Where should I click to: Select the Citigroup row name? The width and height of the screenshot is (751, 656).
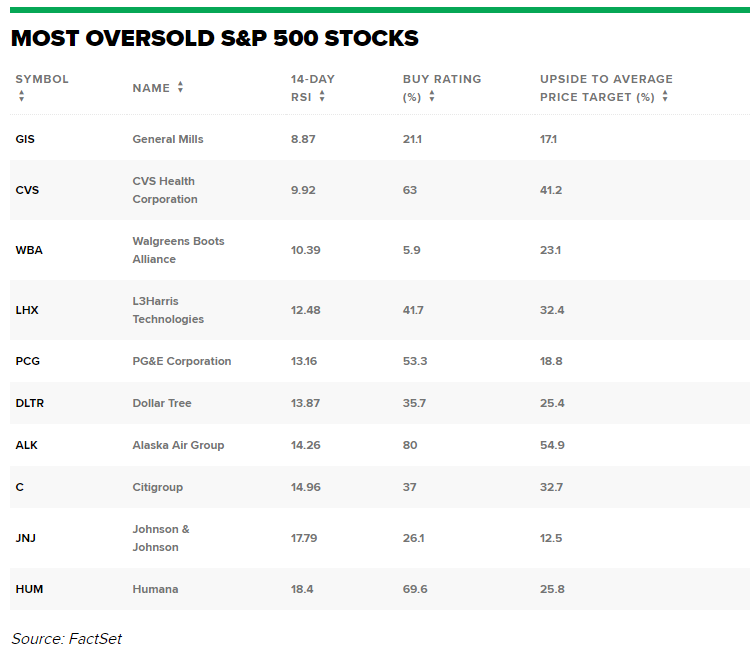tap(157, 487)
